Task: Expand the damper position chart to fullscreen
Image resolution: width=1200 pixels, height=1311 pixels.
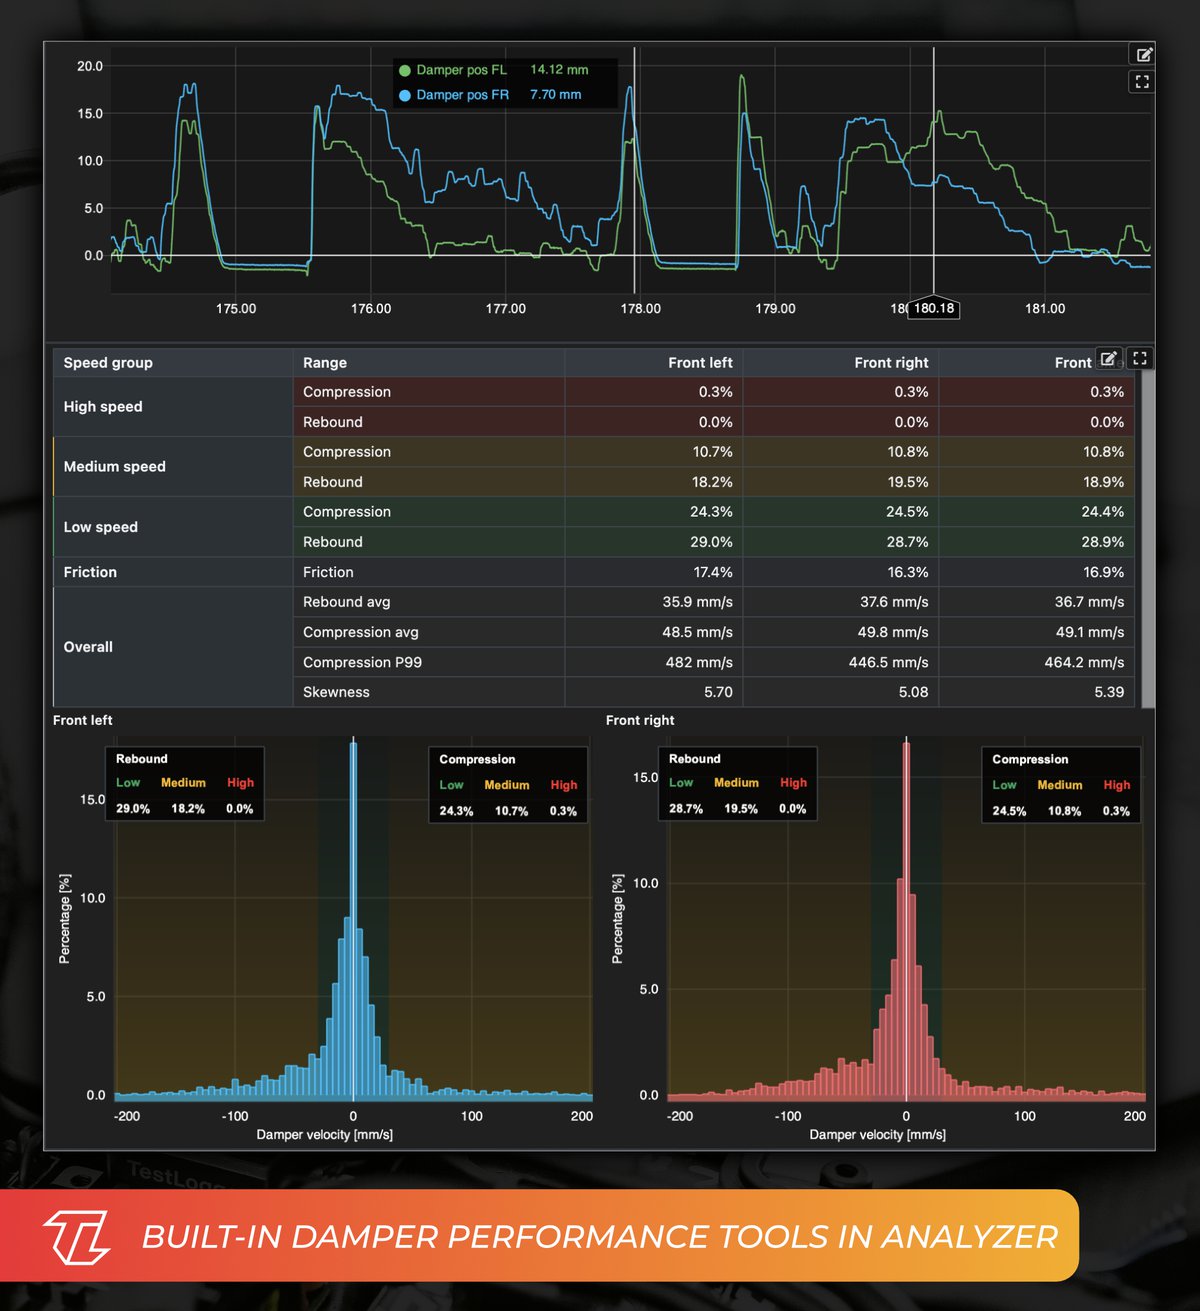Action: pos(1142,82)
